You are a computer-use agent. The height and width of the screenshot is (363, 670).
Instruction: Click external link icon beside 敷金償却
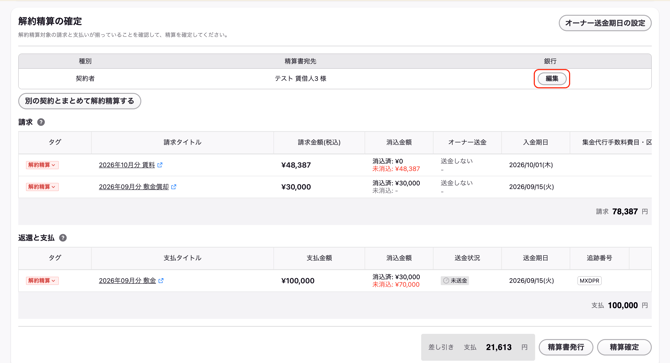pos(173,187)
